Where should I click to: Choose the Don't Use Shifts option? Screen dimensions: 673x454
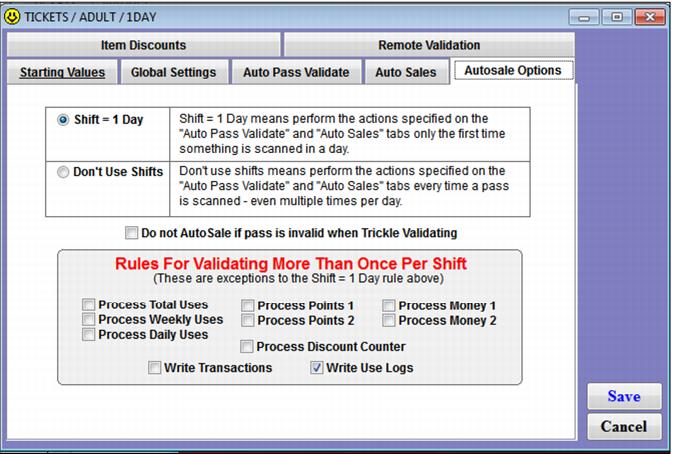(x=63, y=172)
